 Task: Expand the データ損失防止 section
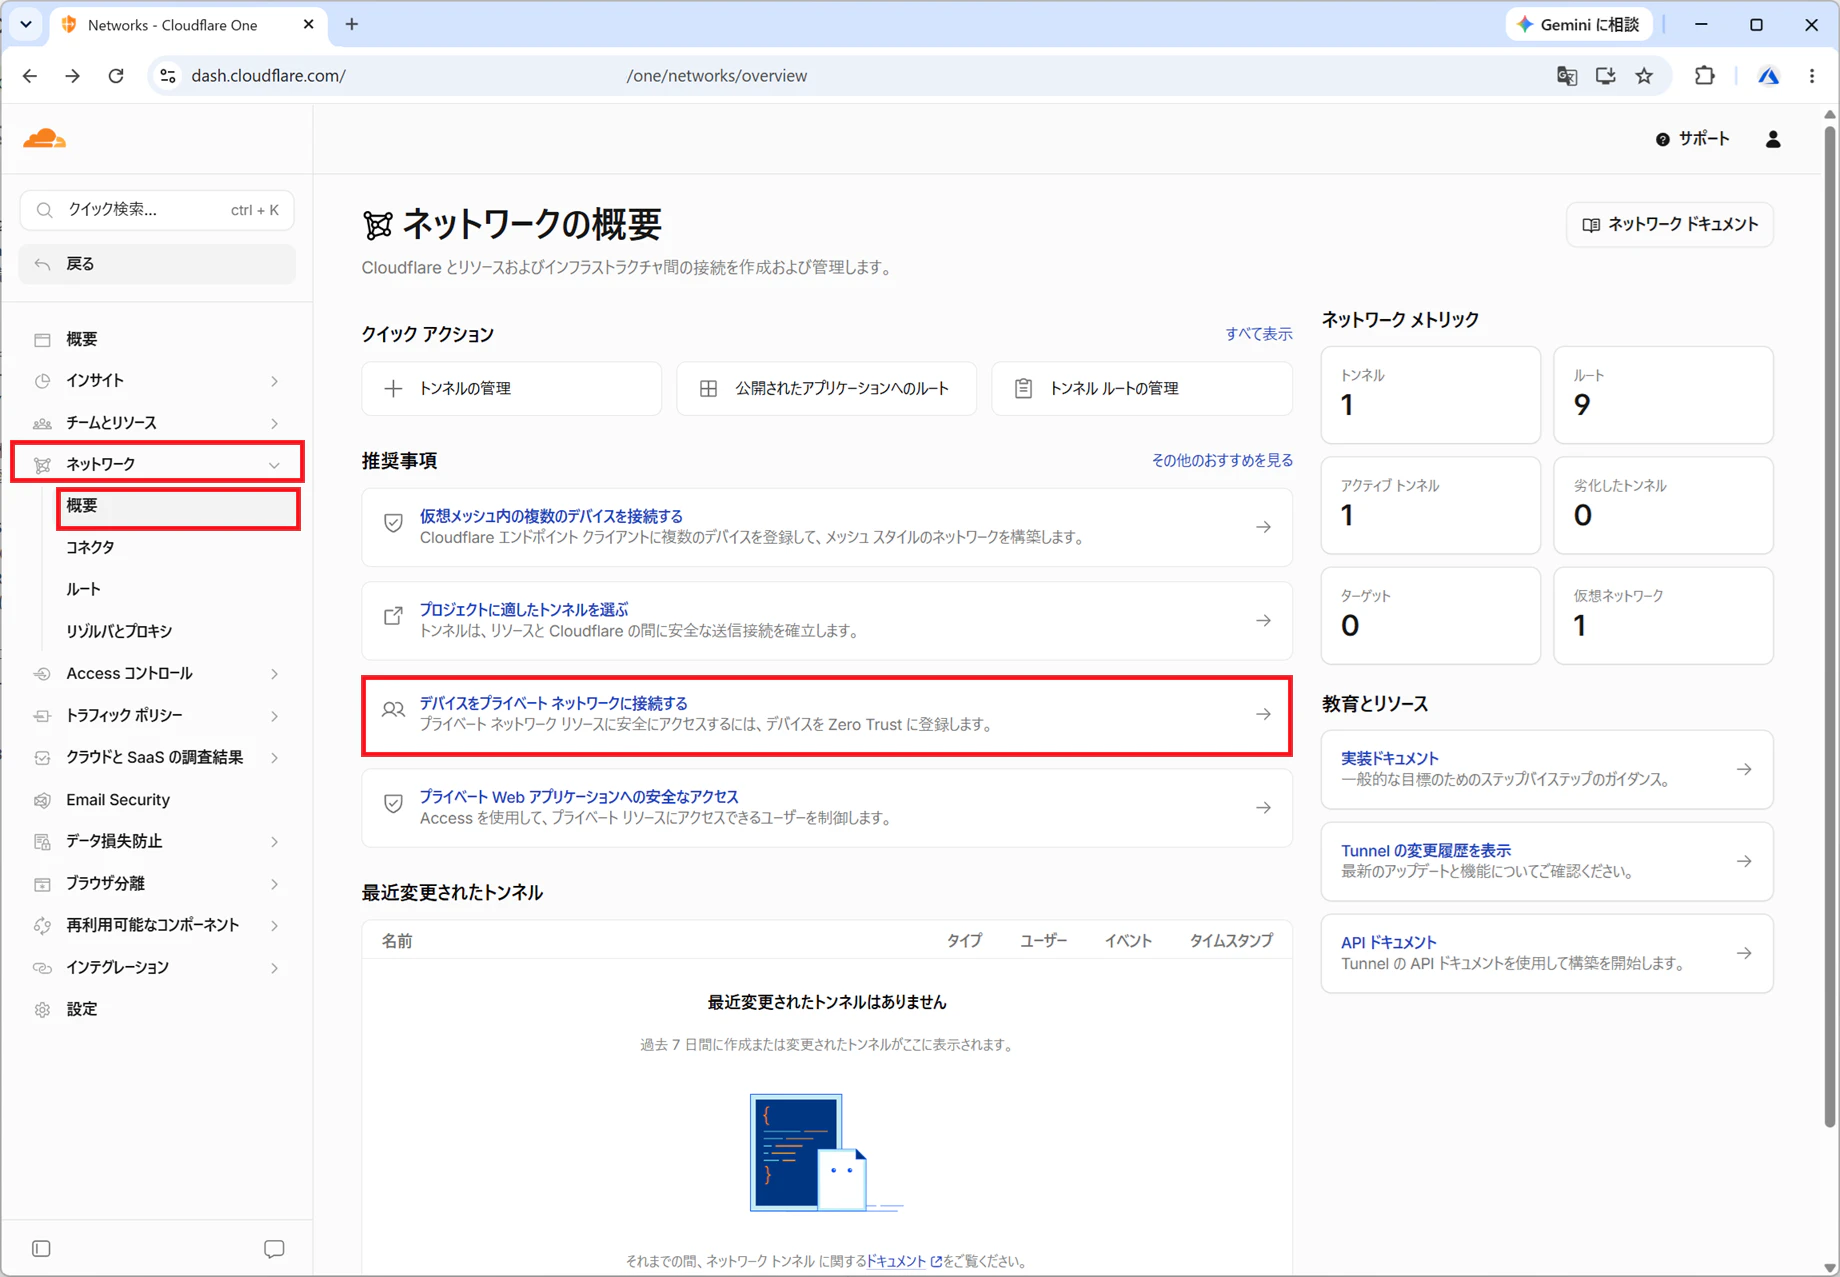point(157,841)
